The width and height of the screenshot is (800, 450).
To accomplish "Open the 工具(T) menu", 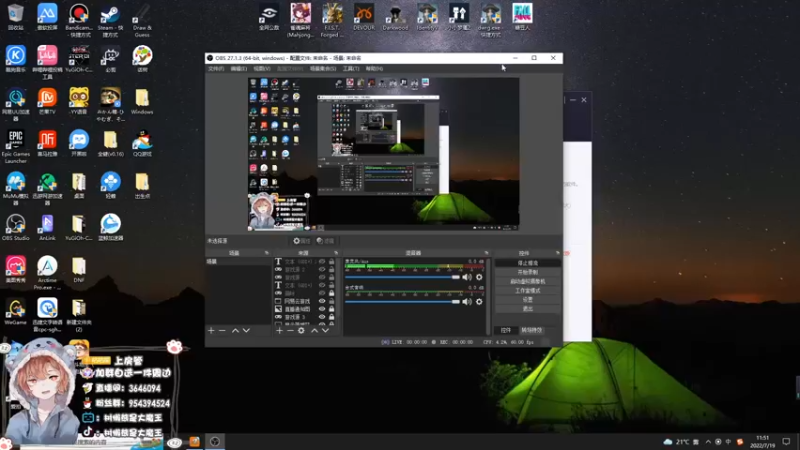I will [351, 68].
